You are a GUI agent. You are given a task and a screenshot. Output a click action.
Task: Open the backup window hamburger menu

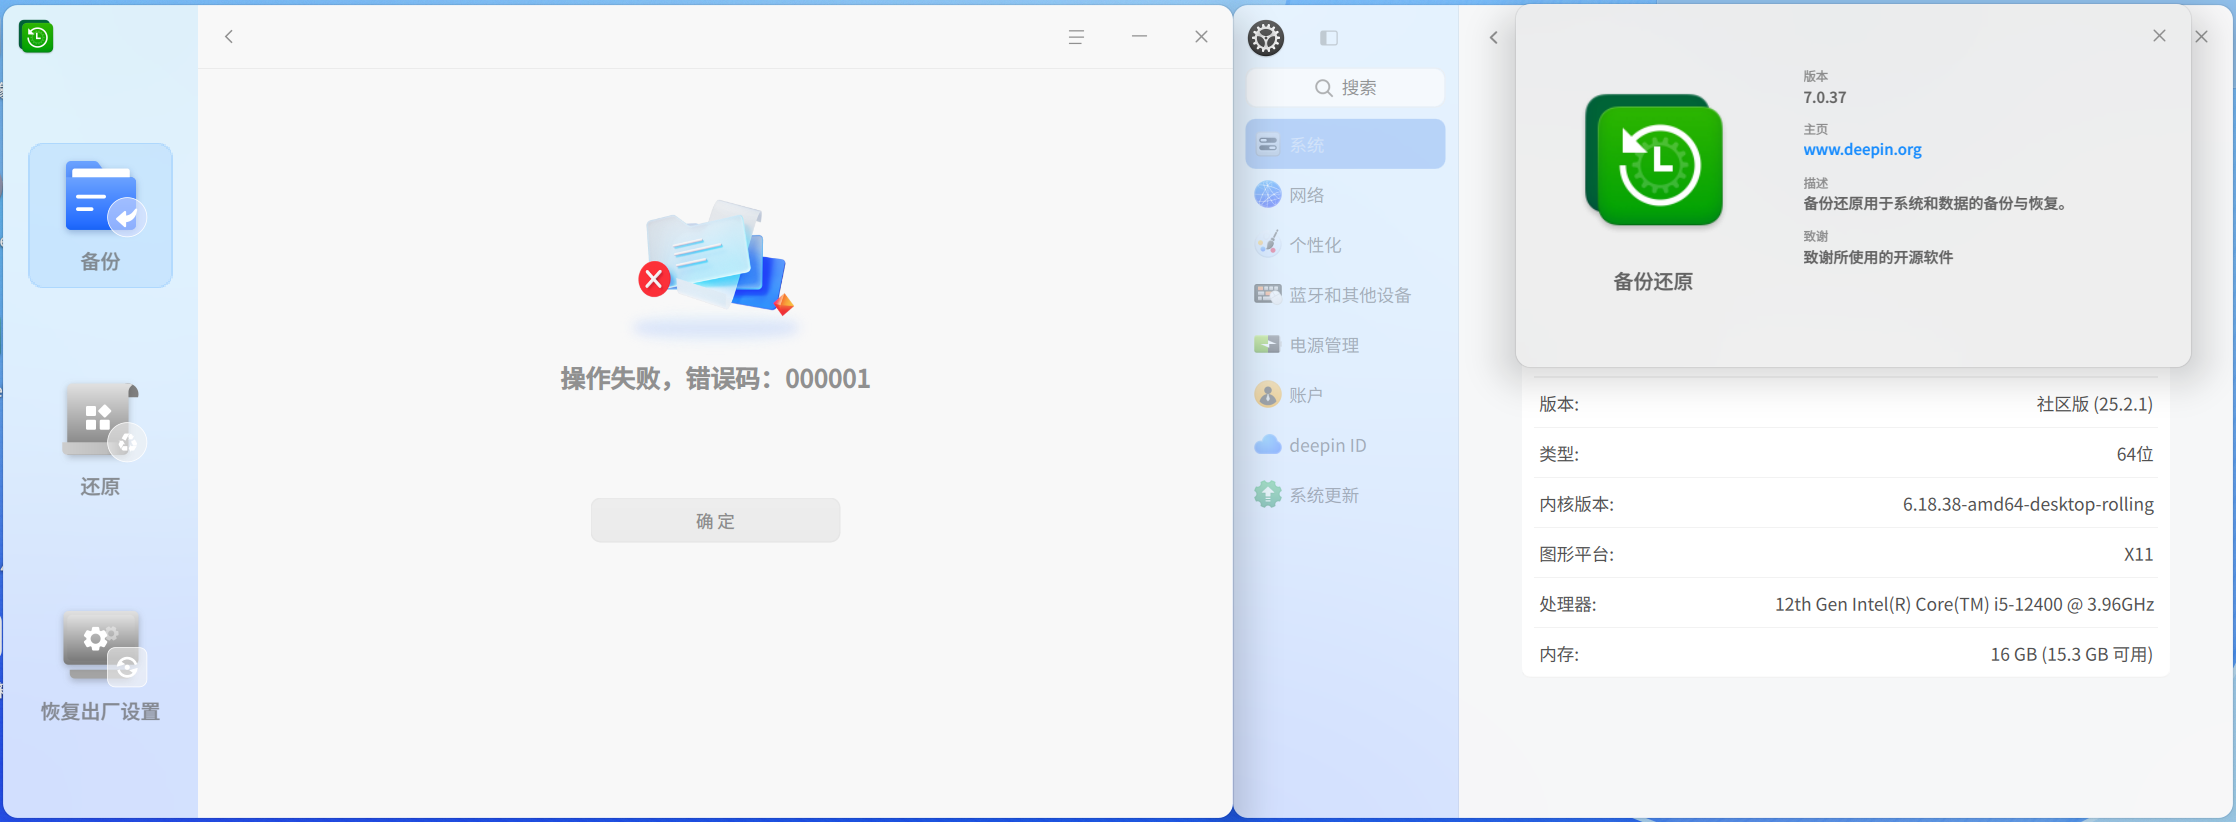(1076, 37)
